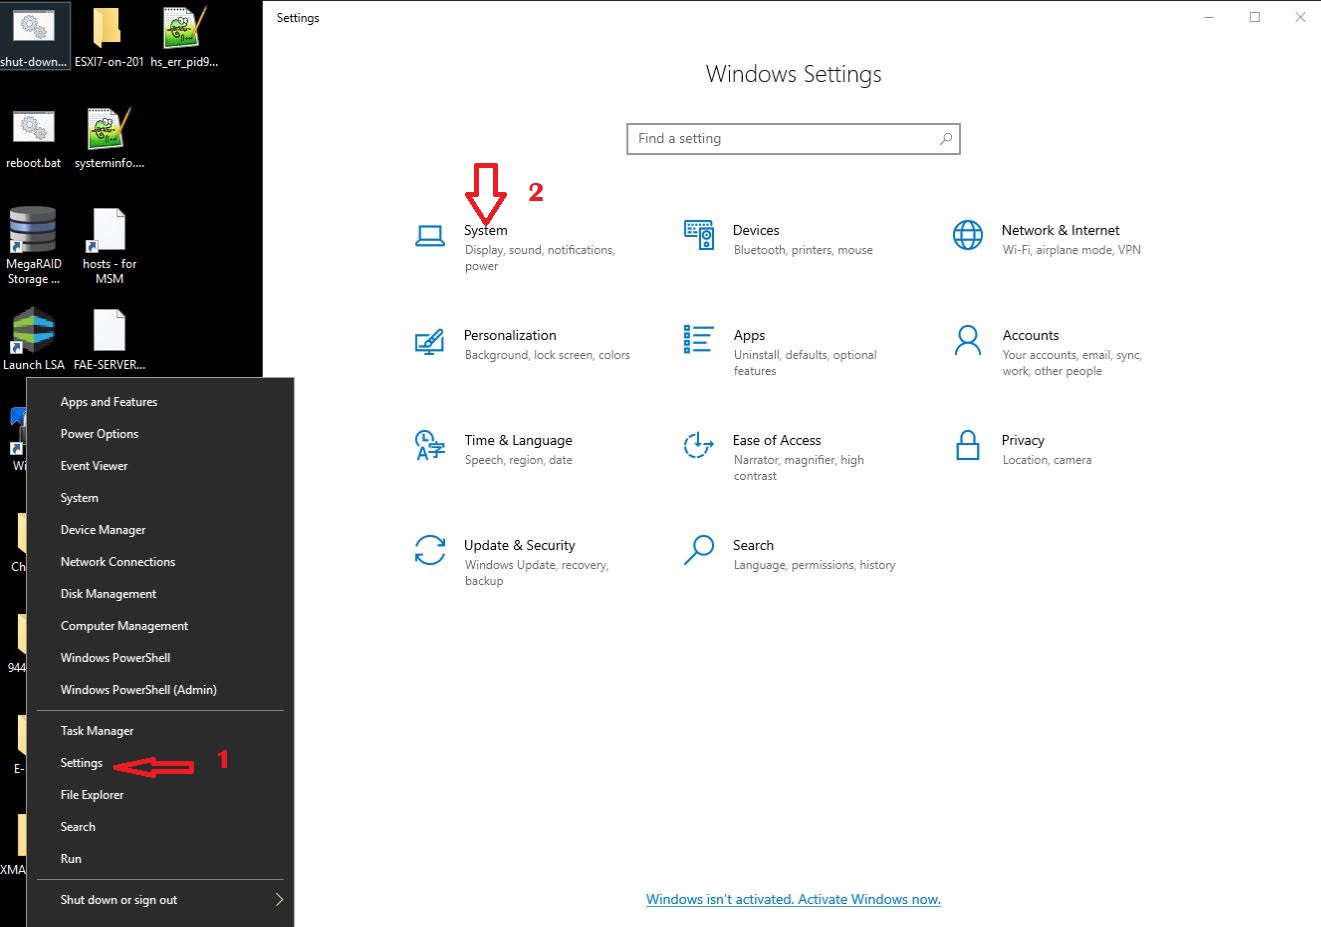
Task: Open the System laptop icon
Action: tap(430, 236)
